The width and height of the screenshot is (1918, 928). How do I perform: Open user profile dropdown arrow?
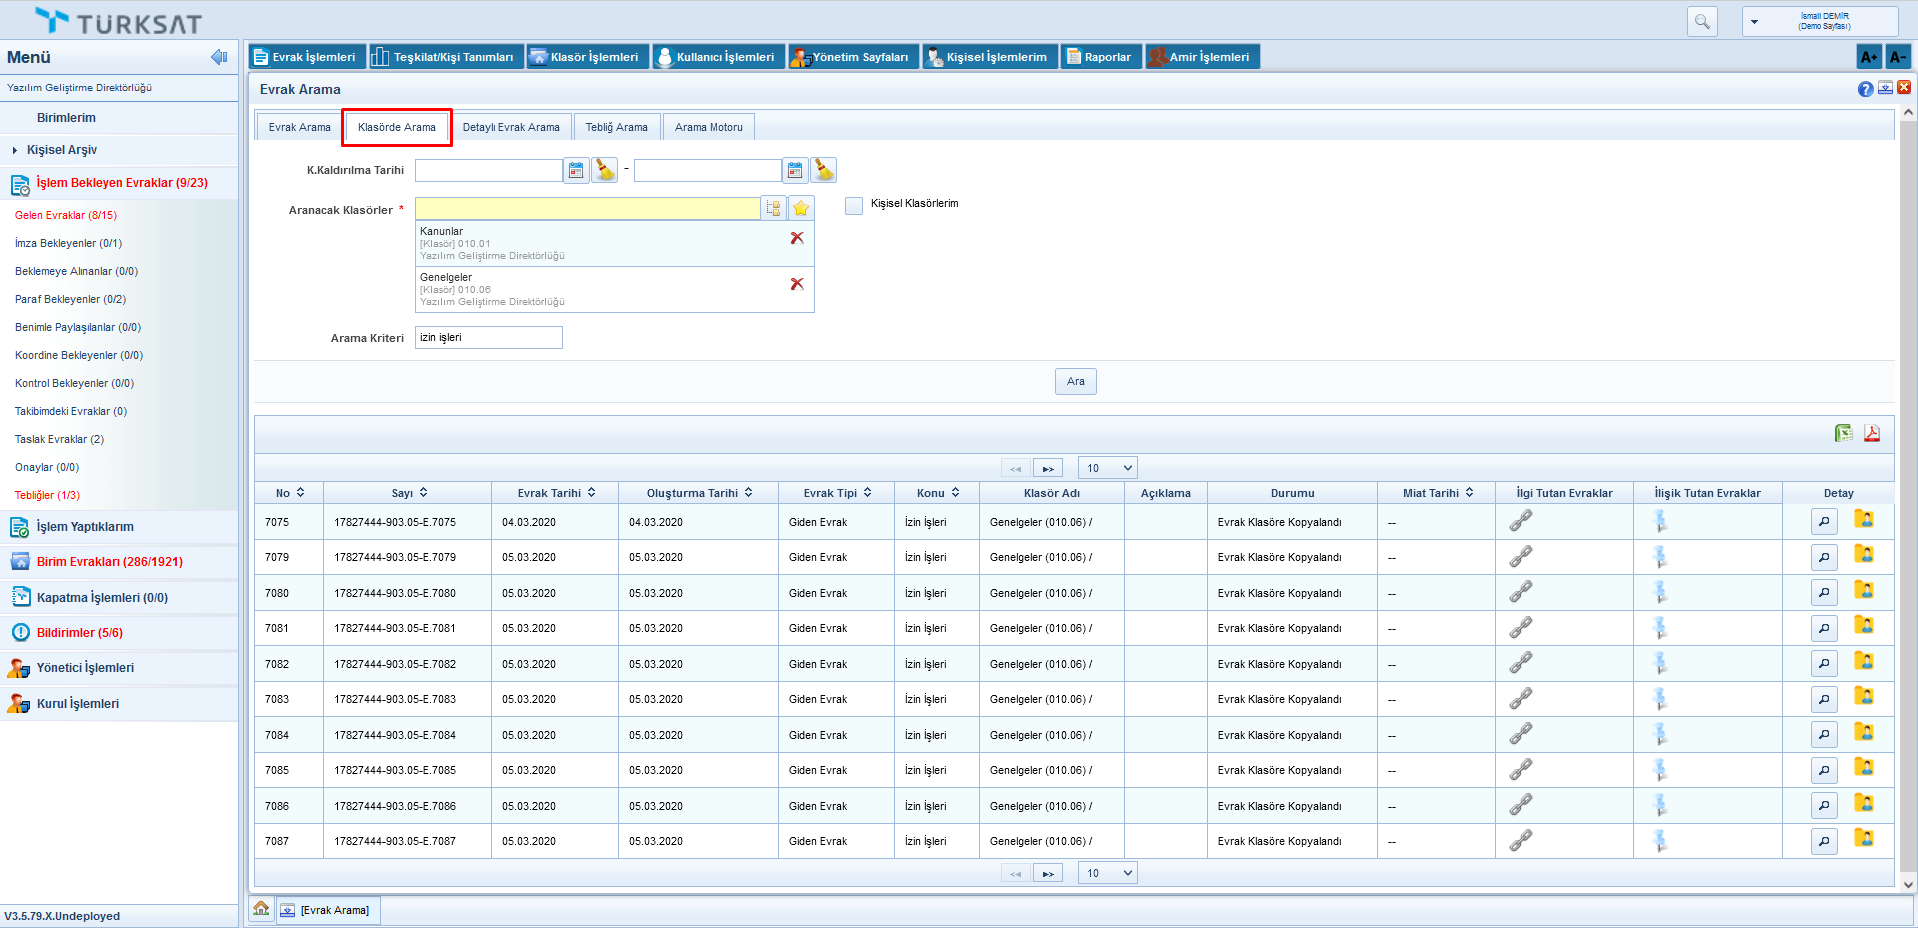[1754, 21]
